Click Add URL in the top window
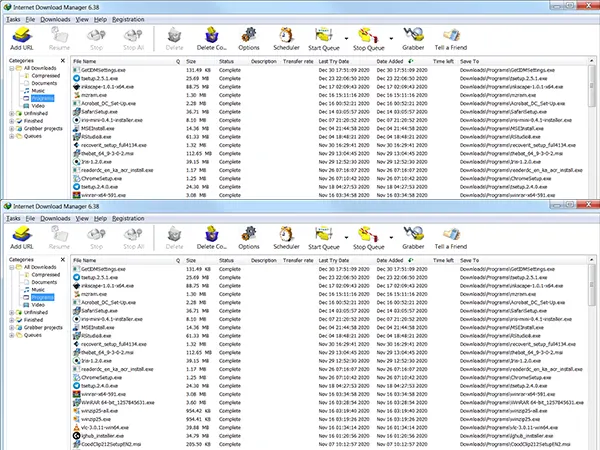Viewport: 600px width, 450px height. click(21, 40)
